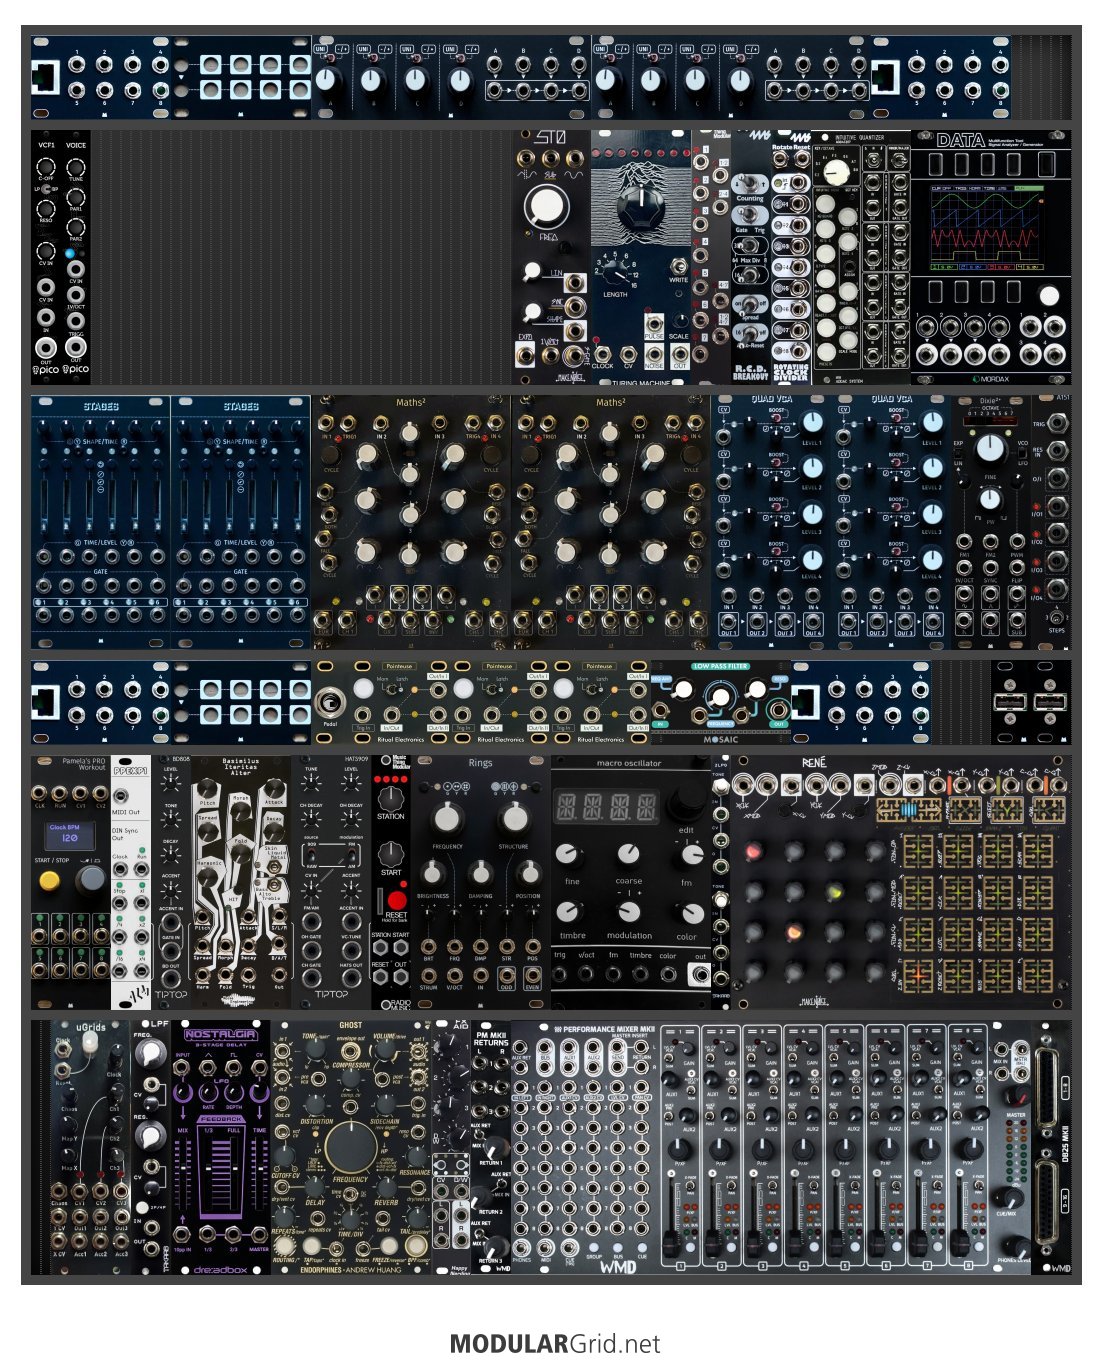Click the PPEXP1 MIDI Out jack

tap(120, 797)
